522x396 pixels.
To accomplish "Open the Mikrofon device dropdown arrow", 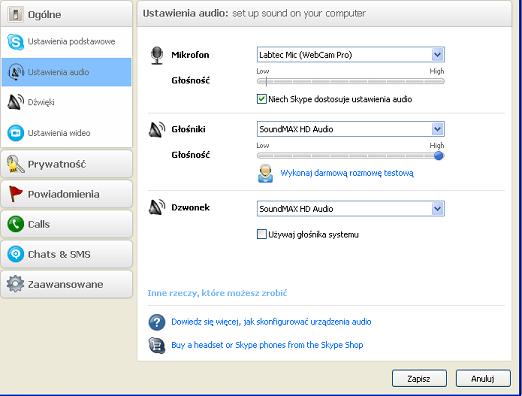I will pyautogui.click(x=438, y=55).
